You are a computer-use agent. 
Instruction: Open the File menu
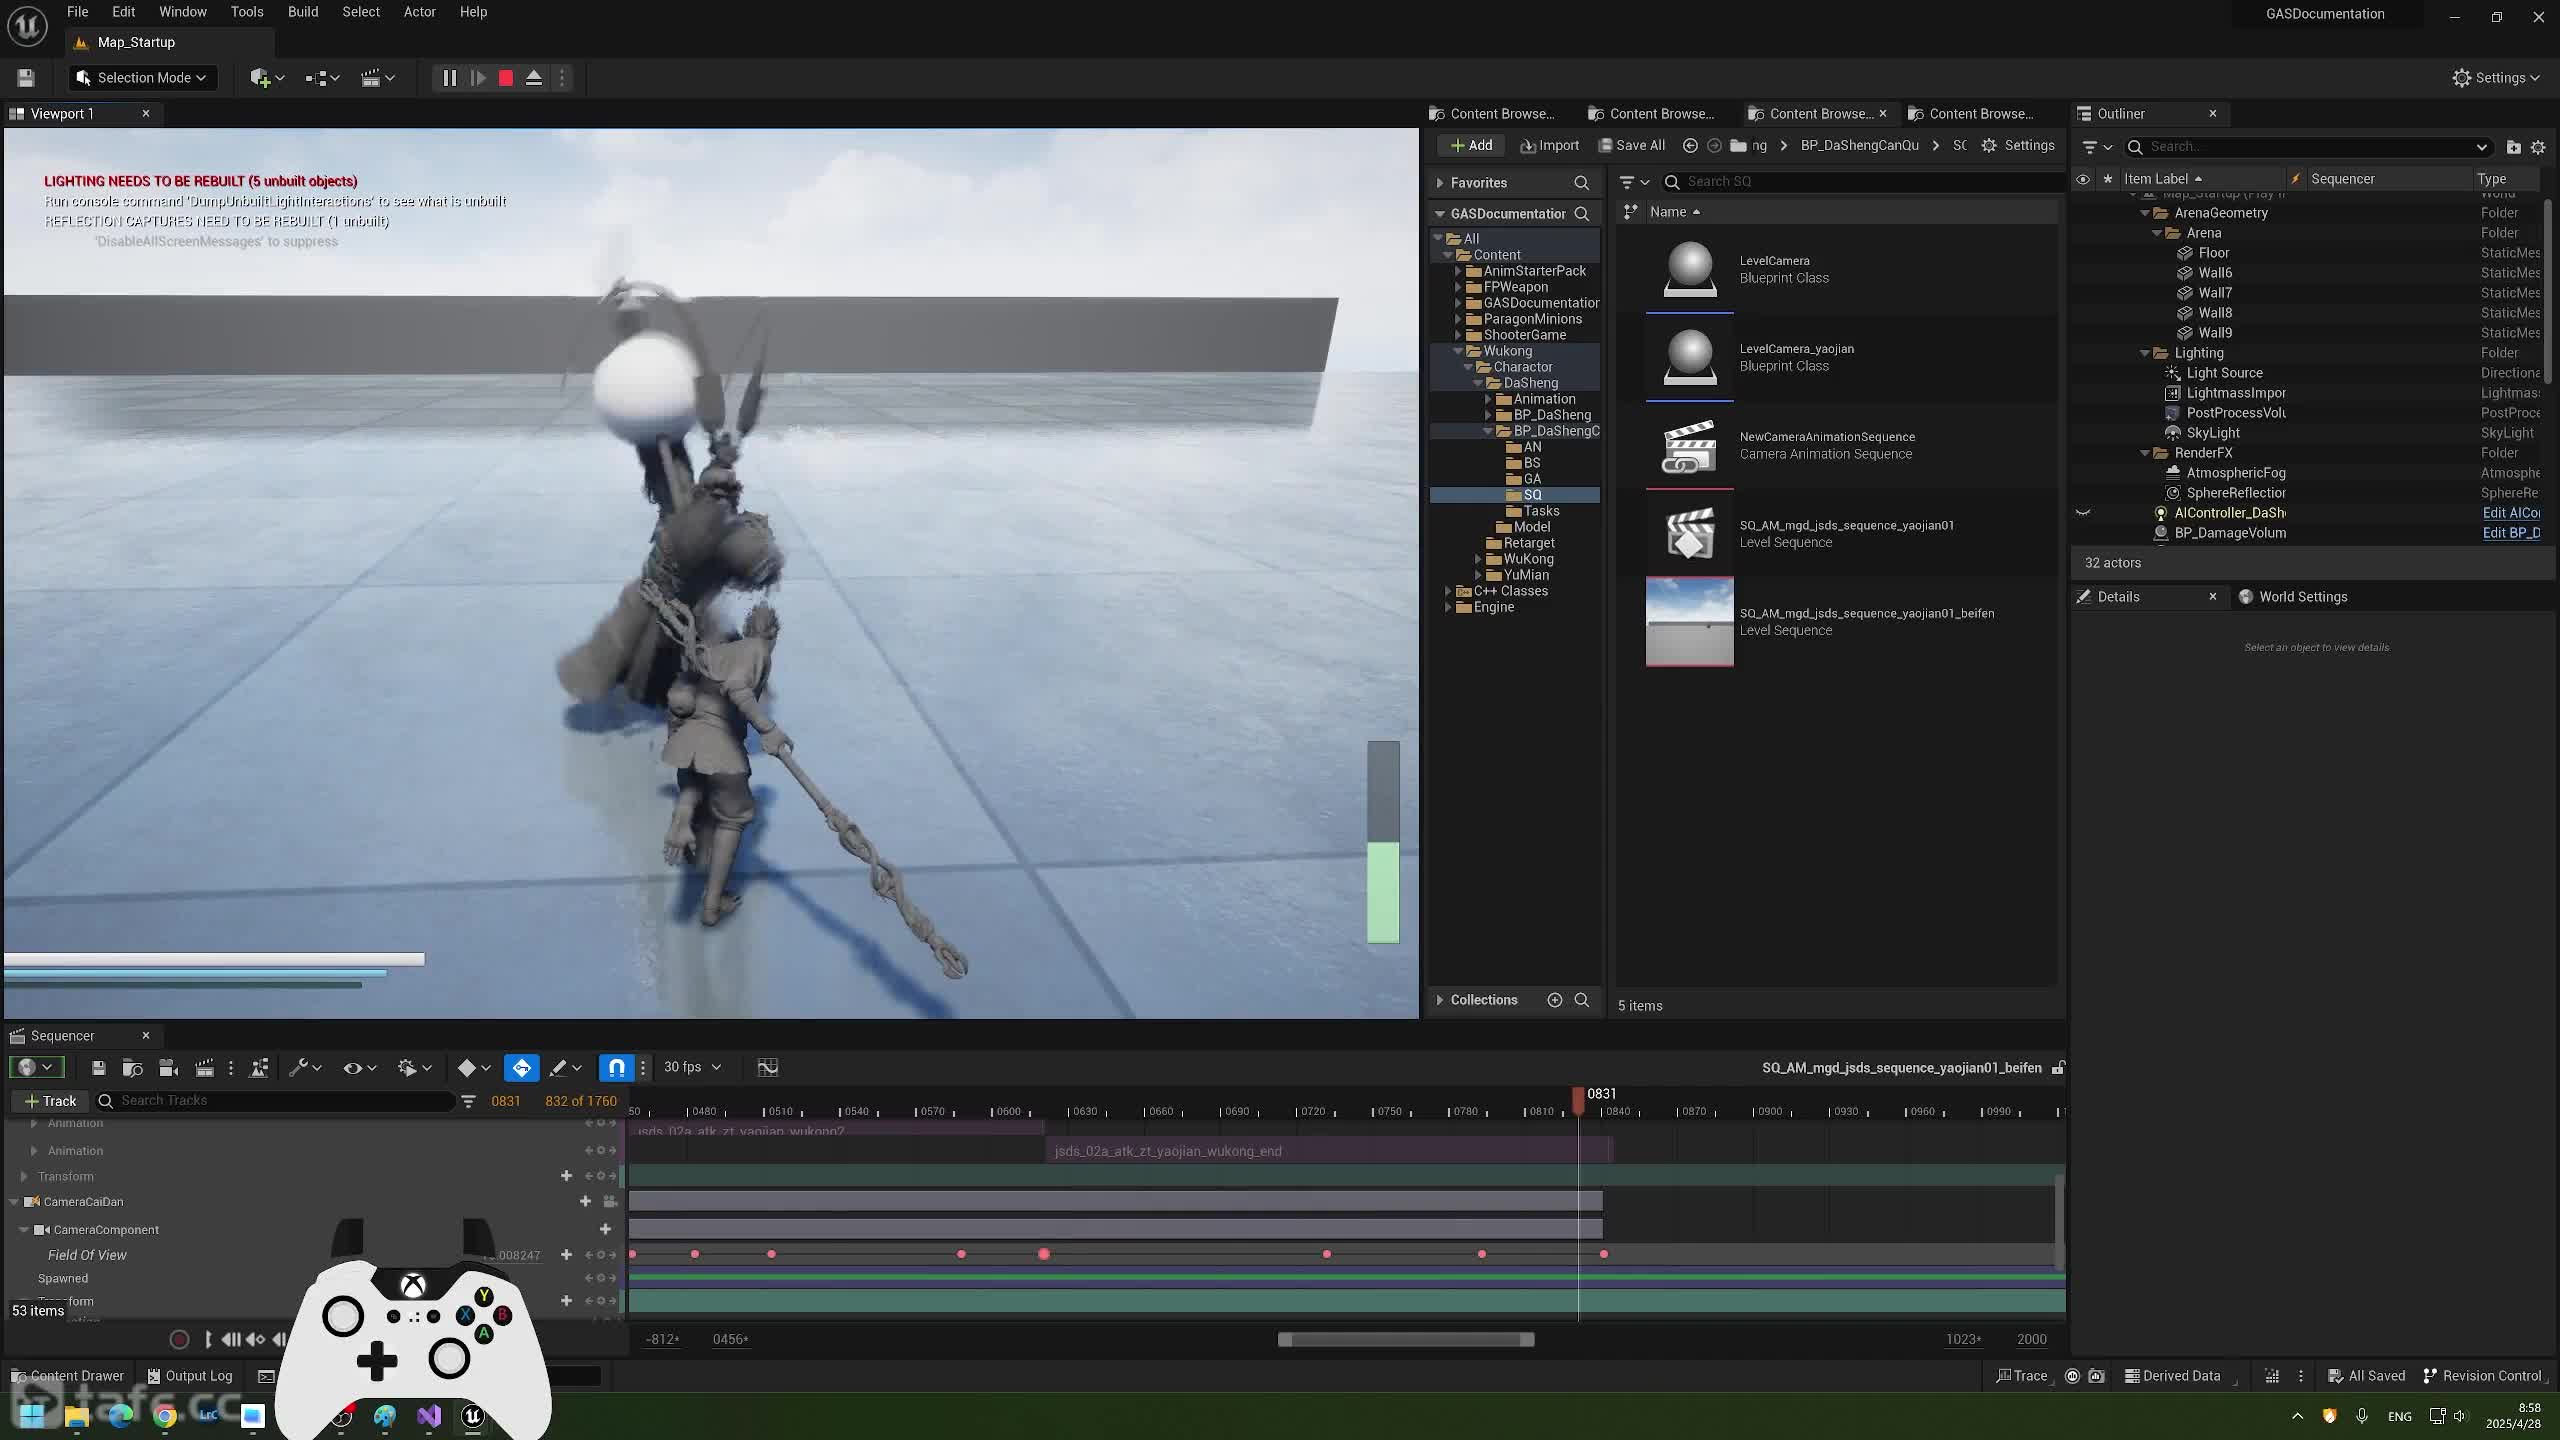pos(77,12)
